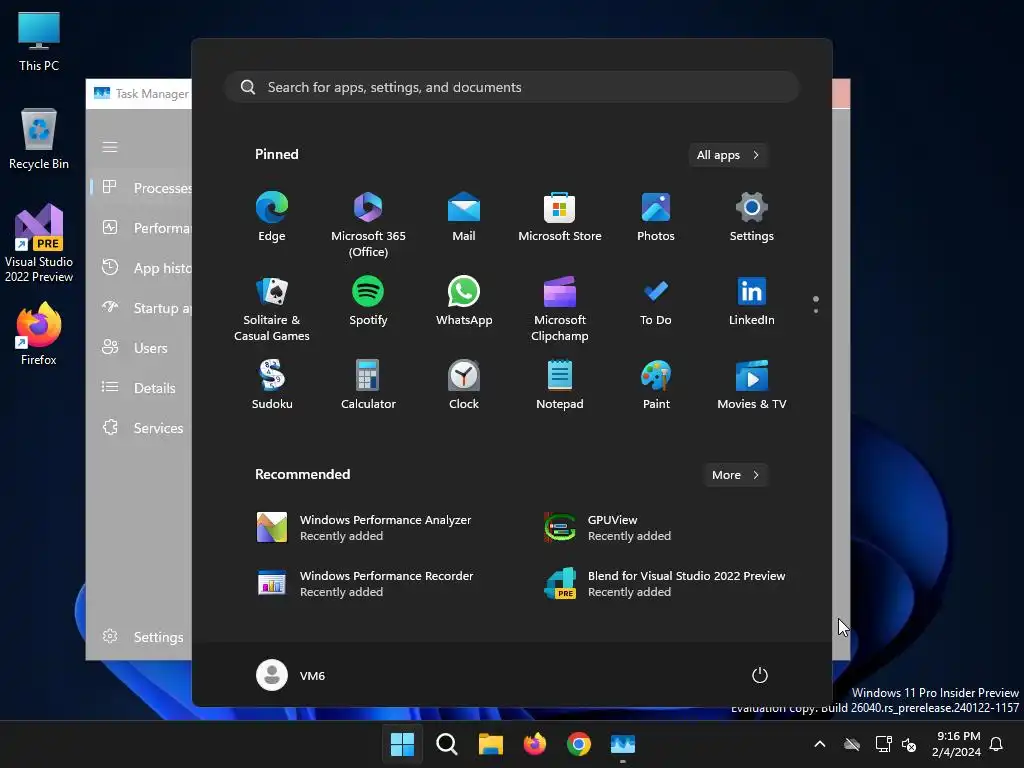Open pinned Settings gear app
The height and width of the screenshot is (768, 1024).
[x=752, y=216]
